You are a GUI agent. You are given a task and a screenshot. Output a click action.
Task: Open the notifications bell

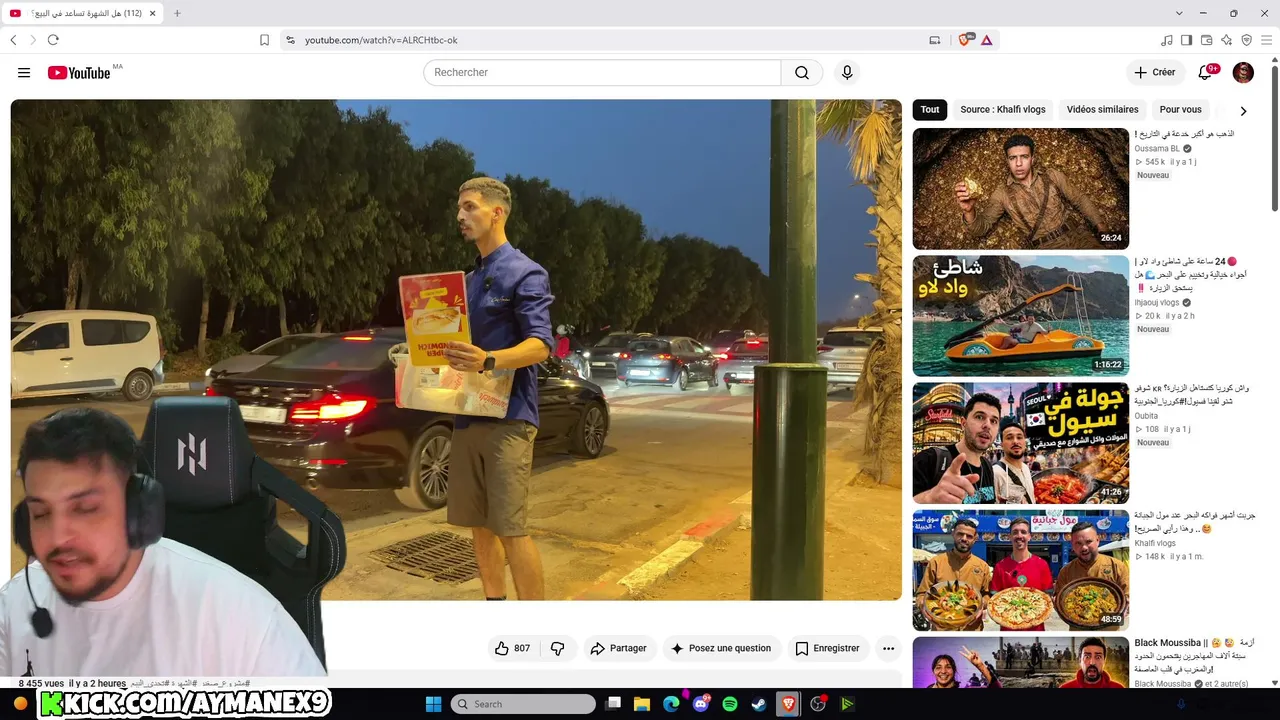click(x=1205, y=72)
